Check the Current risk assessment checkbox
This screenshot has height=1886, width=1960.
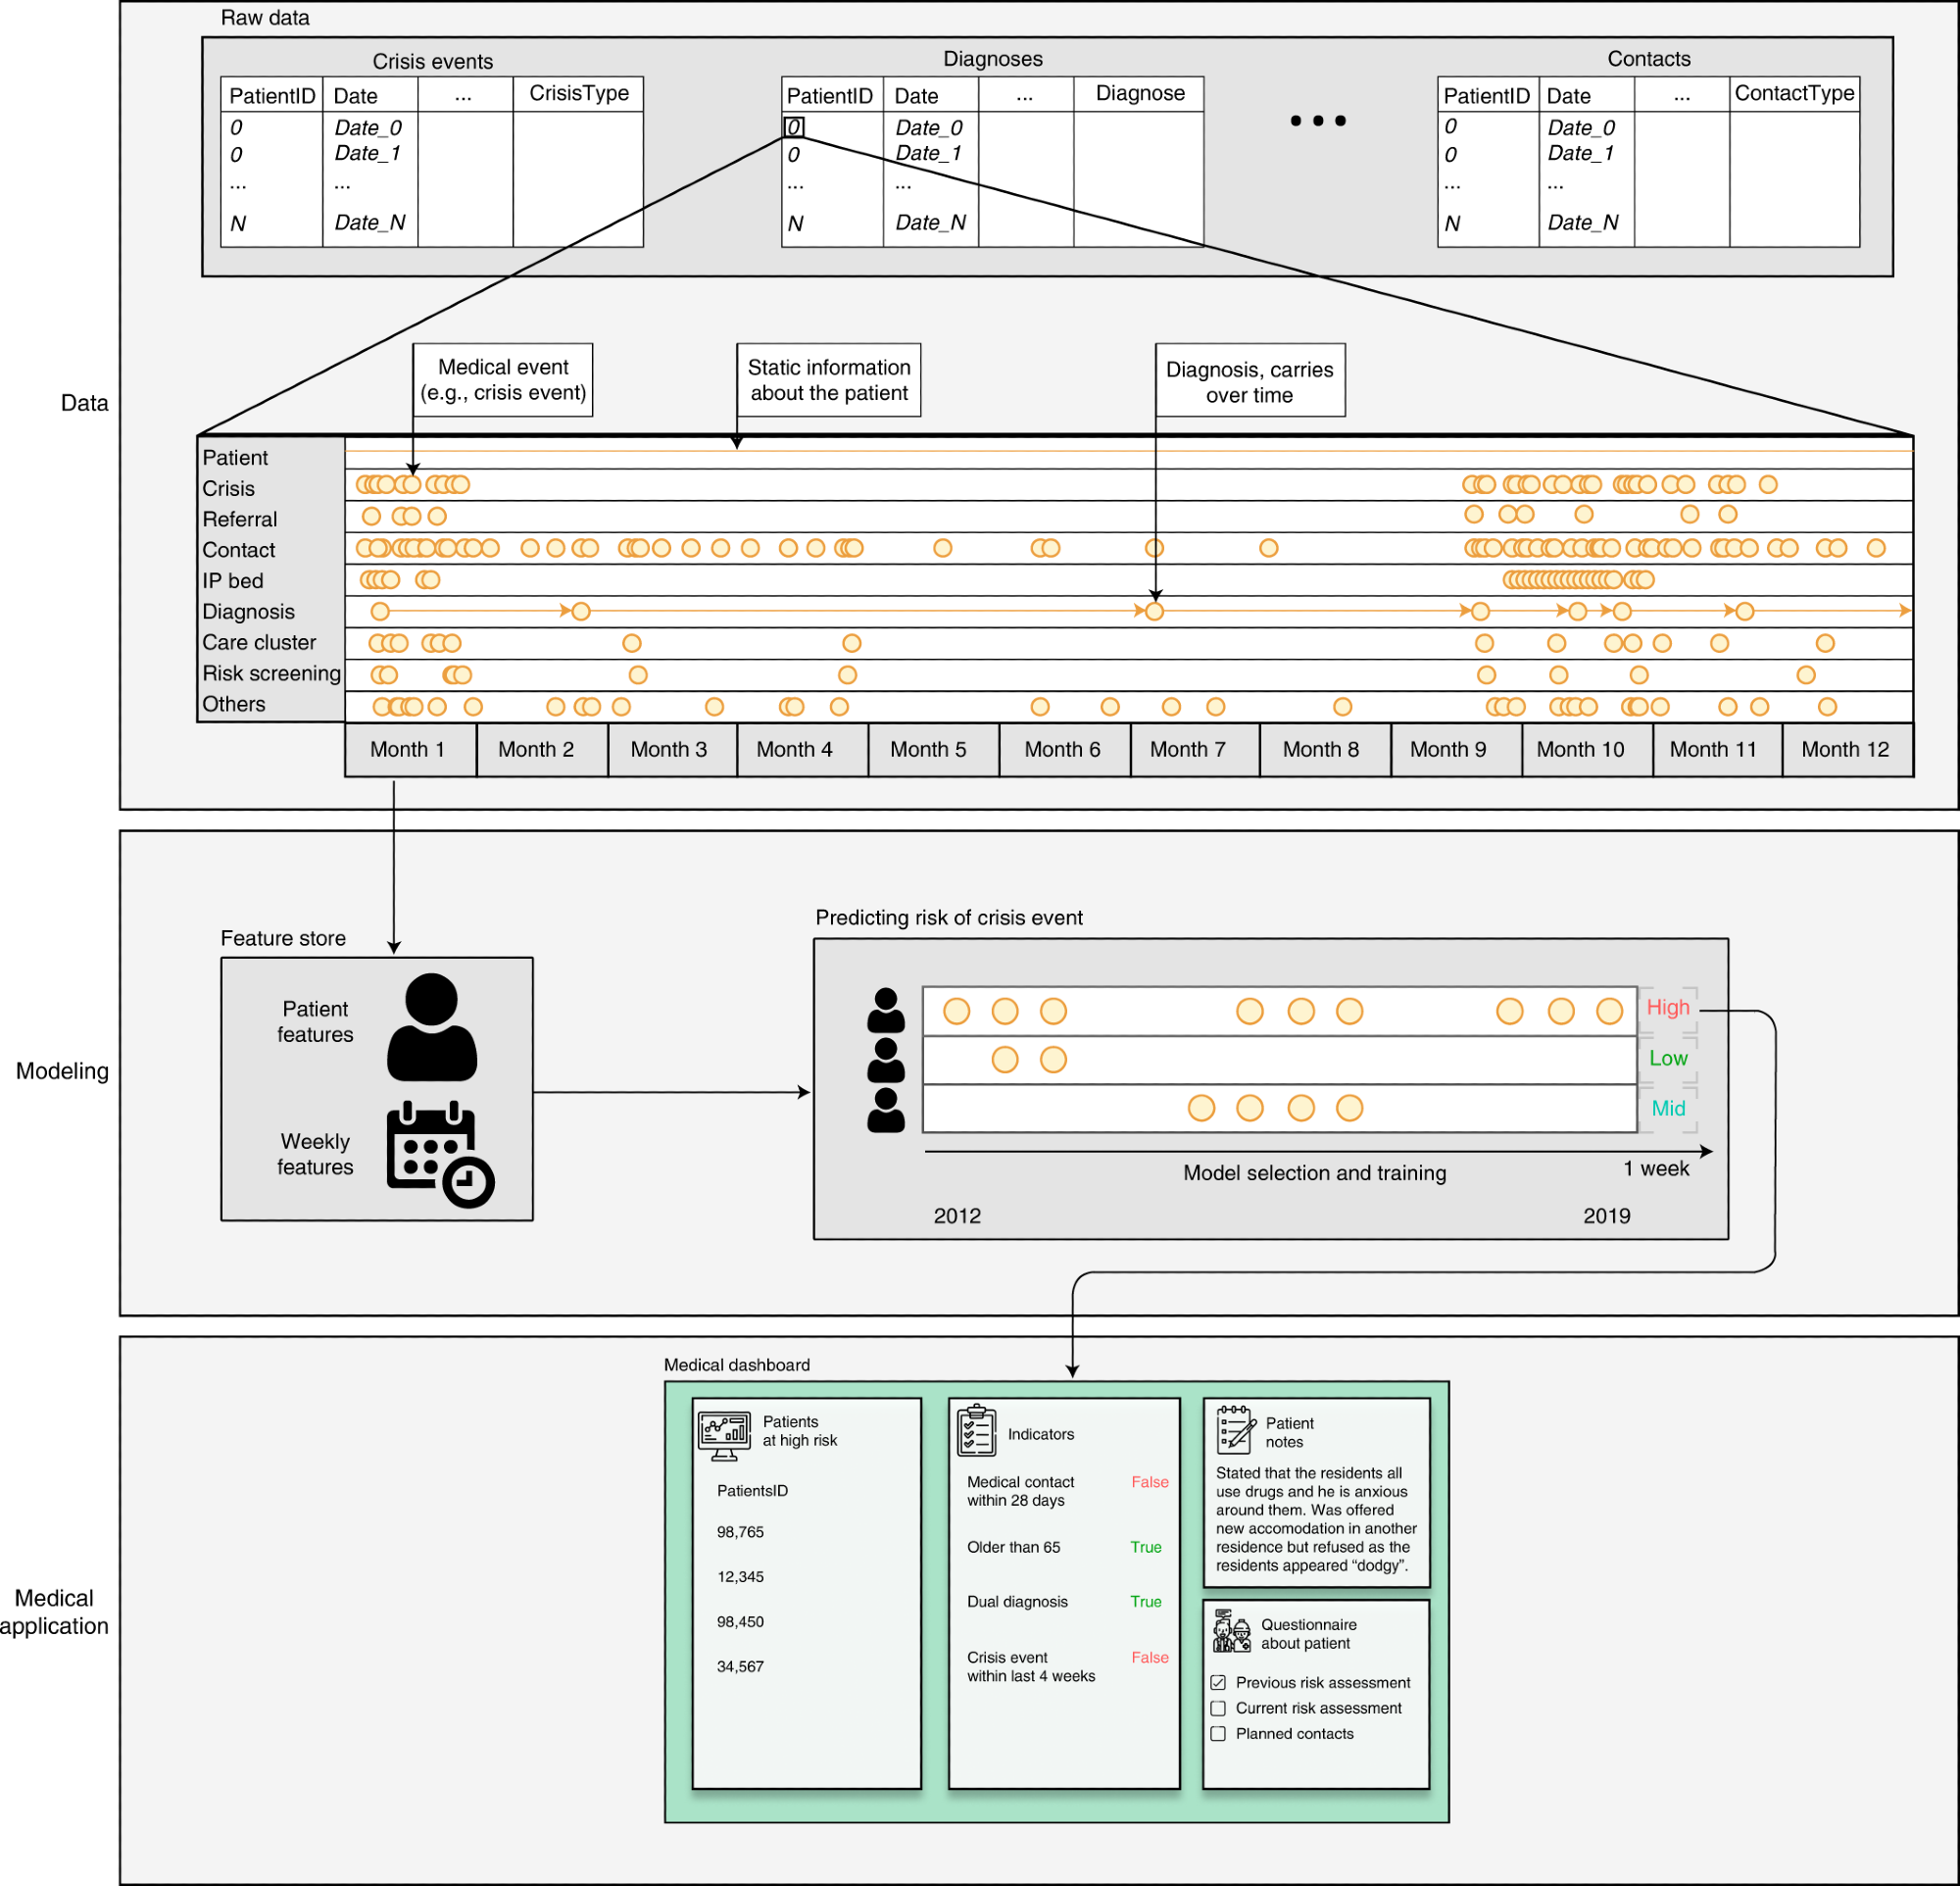(x=1218, y=1708)
